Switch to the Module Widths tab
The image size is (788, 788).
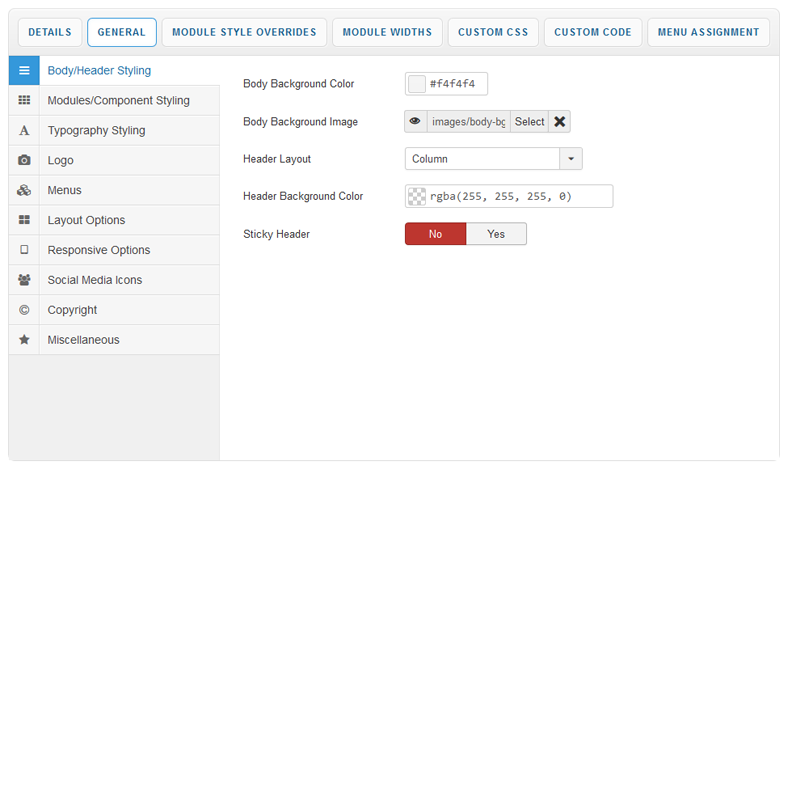[x=387, y=32]
